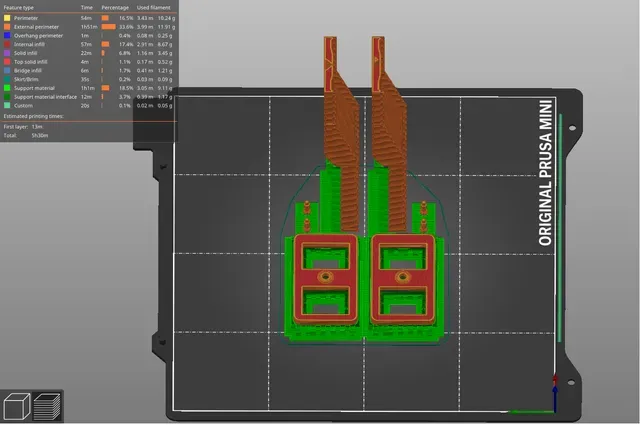Click the 22m Solid infill time
Viewport: 640px width, 425px height.
[x=86, y=53]
